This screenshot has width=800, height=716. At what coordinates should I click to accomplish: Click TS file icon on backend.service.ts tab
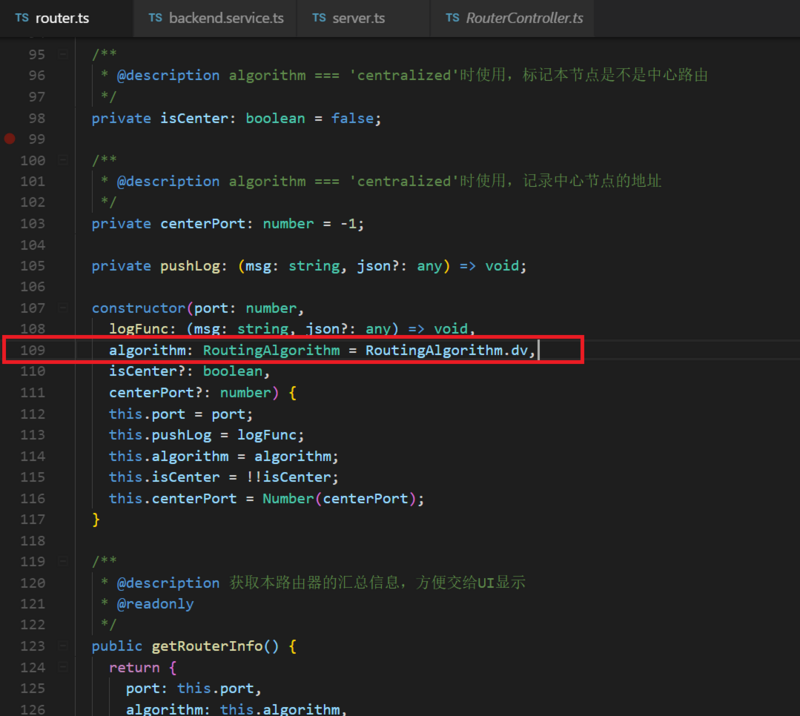pyautogui.click(x=155, y=18)
